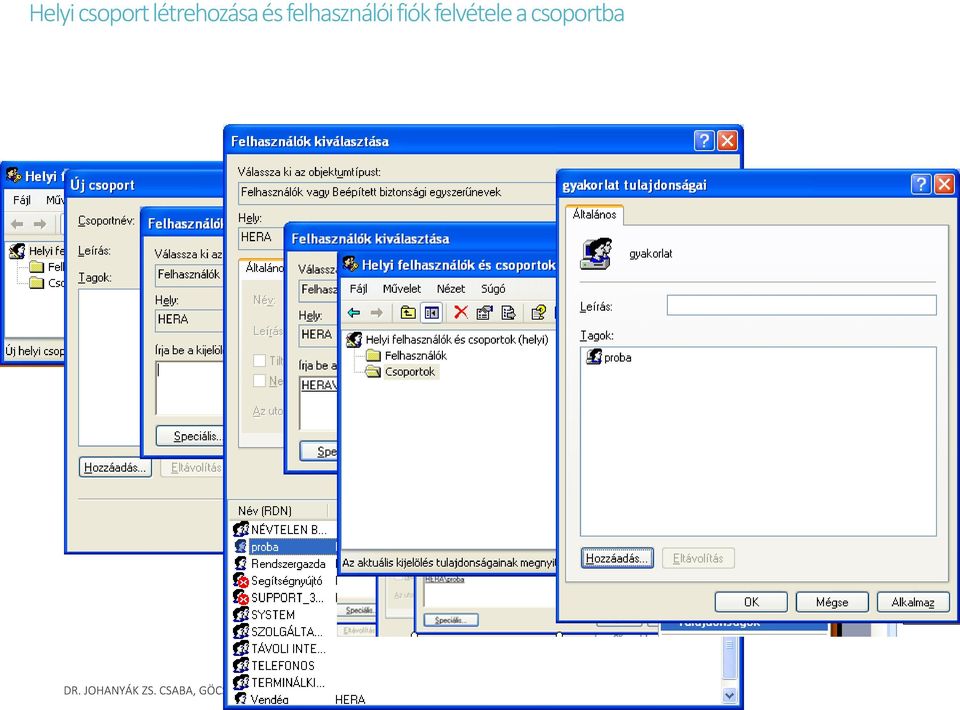This screenshot has width=960, height=710.
Task: Click the greyed Forward arrow beside Back arrow
Action: click(377, 313)
